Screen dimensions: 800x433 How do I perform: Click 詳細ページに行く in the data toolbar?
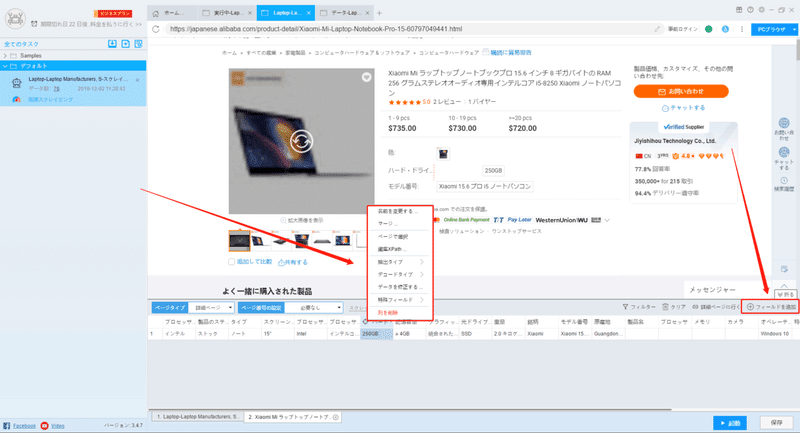pyautogui.click(x=716, y=307)
